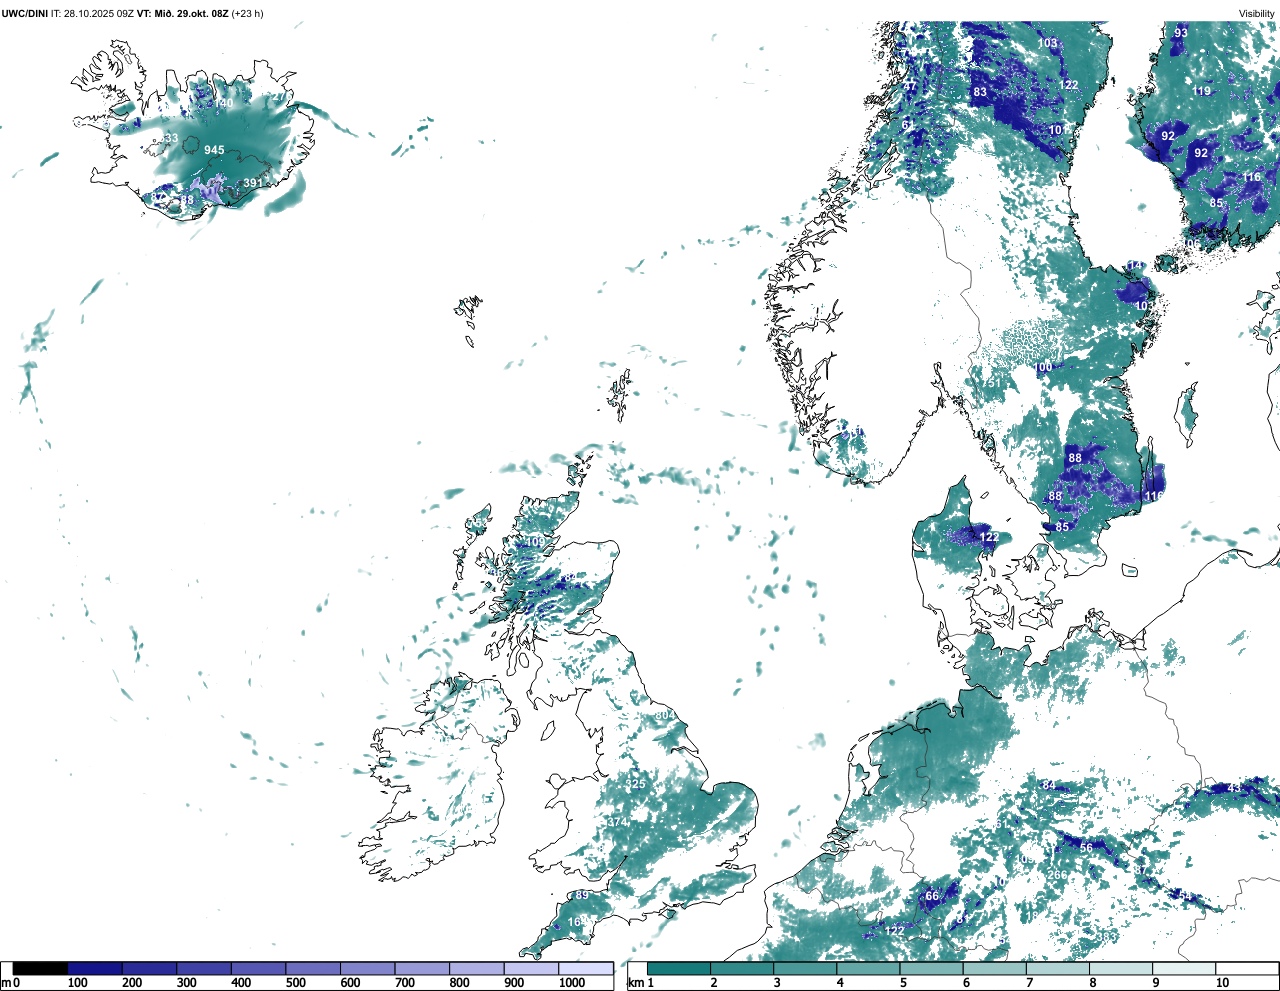Click the 5–6 km legend color segment
The image size is (1280, 991).
coord(932,968)
